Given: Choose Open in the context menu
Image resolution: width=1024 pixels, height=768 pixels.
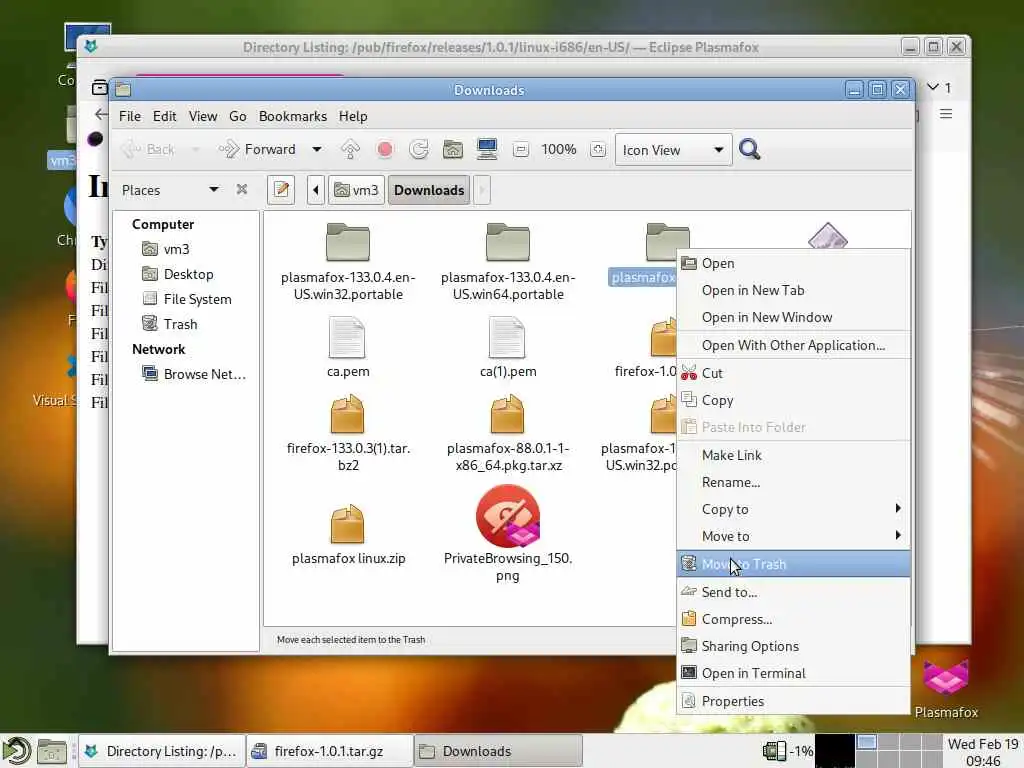Looking at the screenshot, I should point(793,263).
